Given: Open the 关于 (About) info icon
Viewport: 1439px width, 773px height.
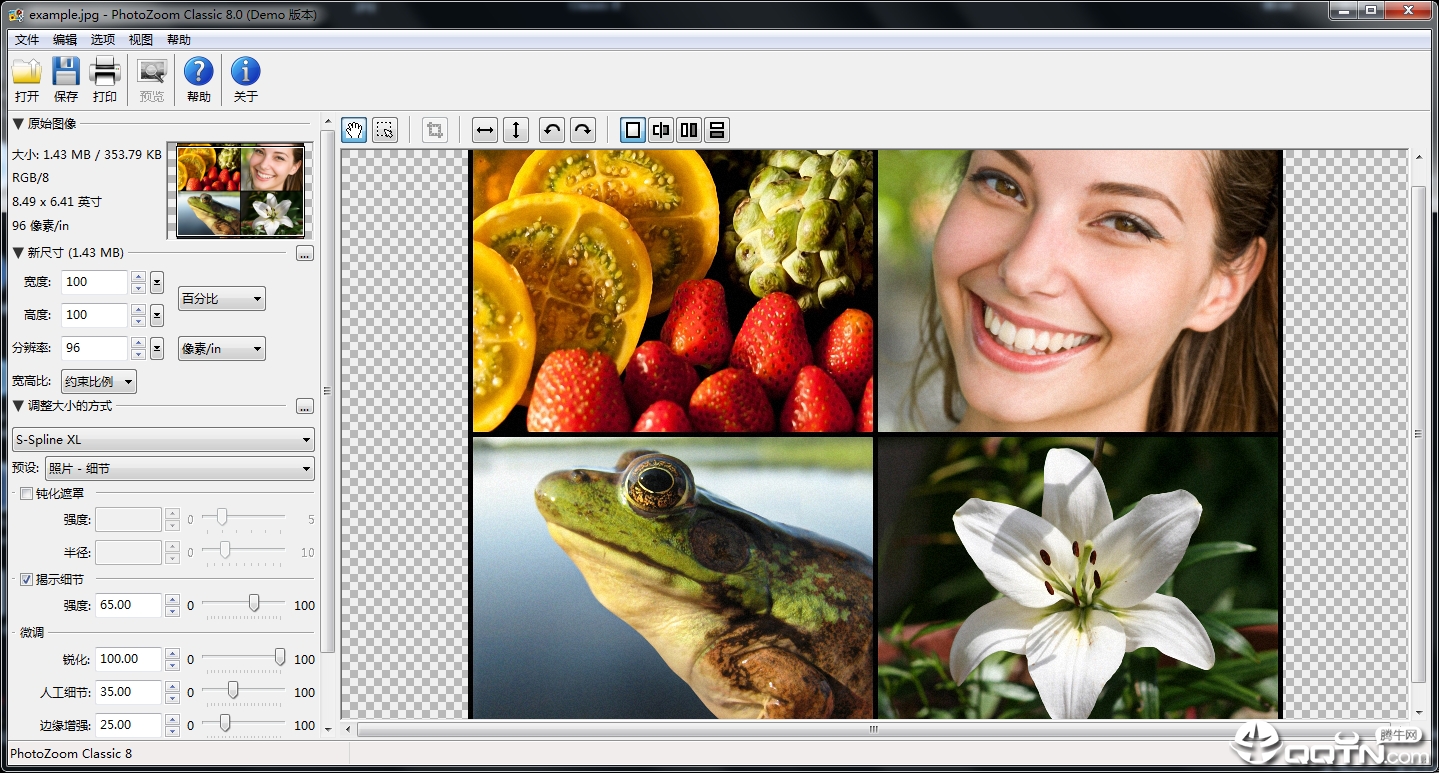Looking at the screenshot, I should pos(246,71).
